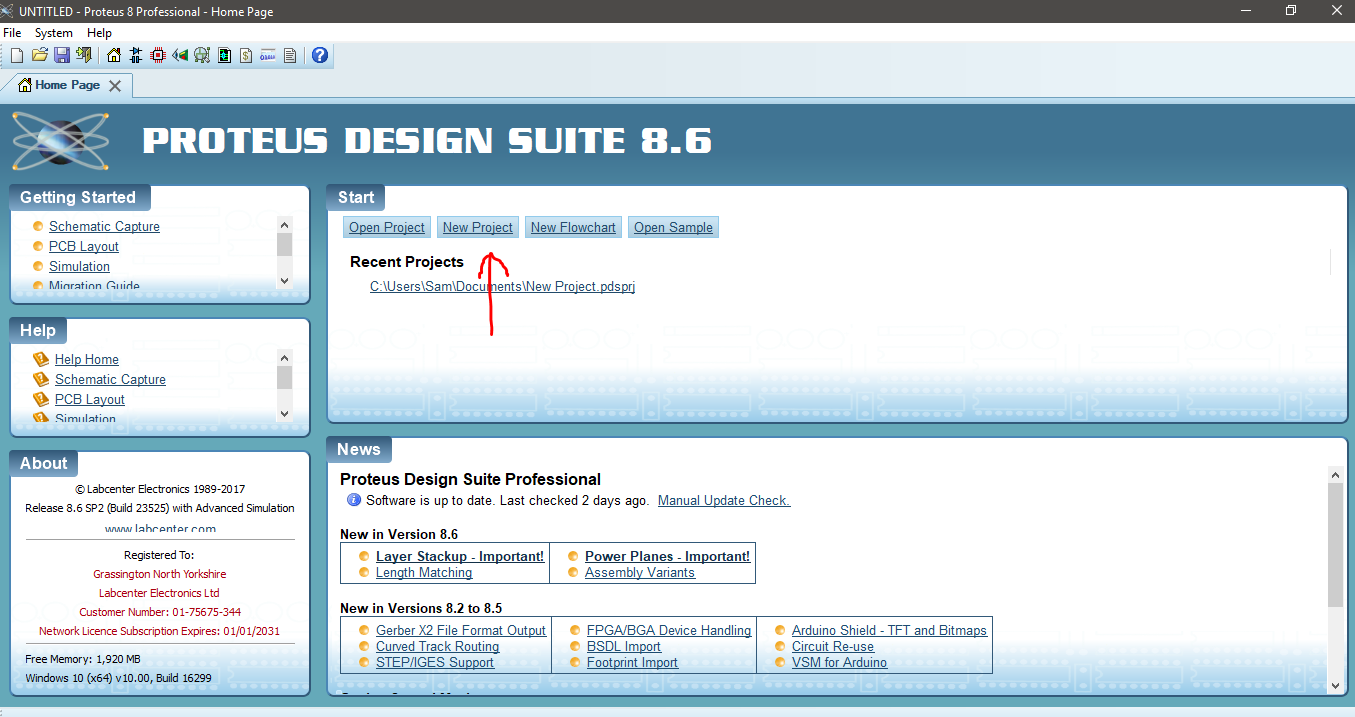
Task: Open the Length Matching news link
Action: (x=424, y=572)
